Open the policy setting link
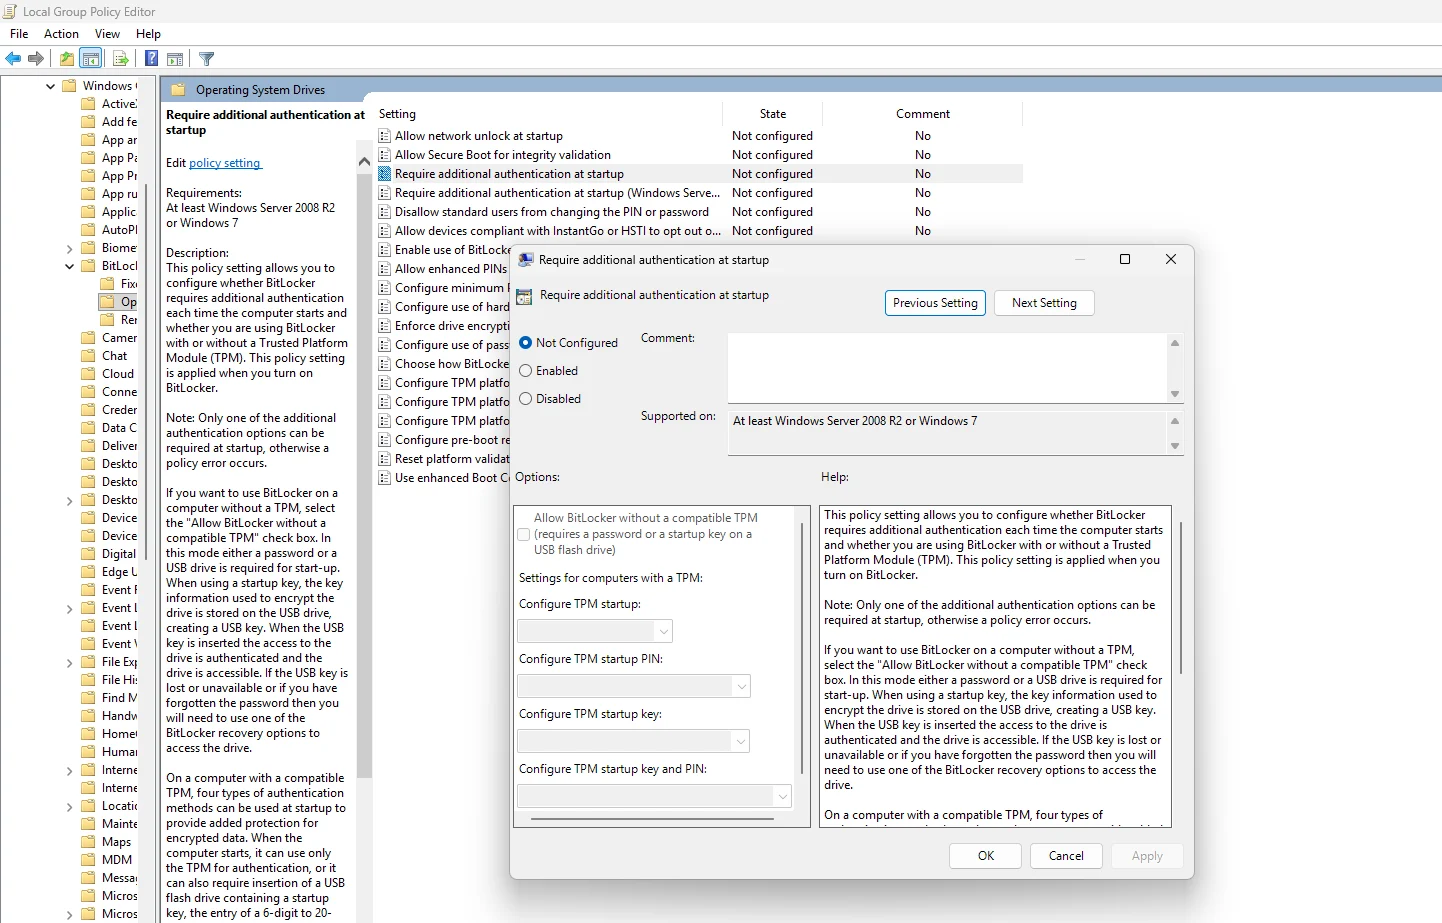Viewport: 1442px width, 923px height. pyautogui.click(x=225, y=163)
